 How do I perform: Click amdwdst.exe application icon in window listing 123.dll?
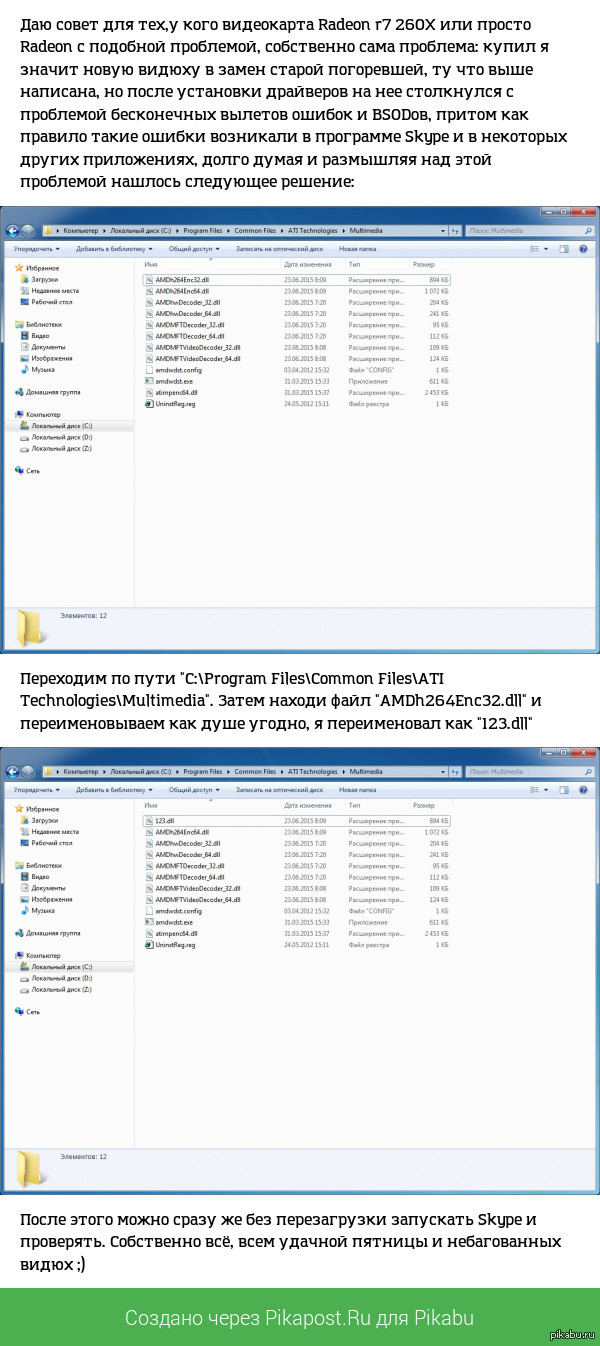(x=148, y=922)
